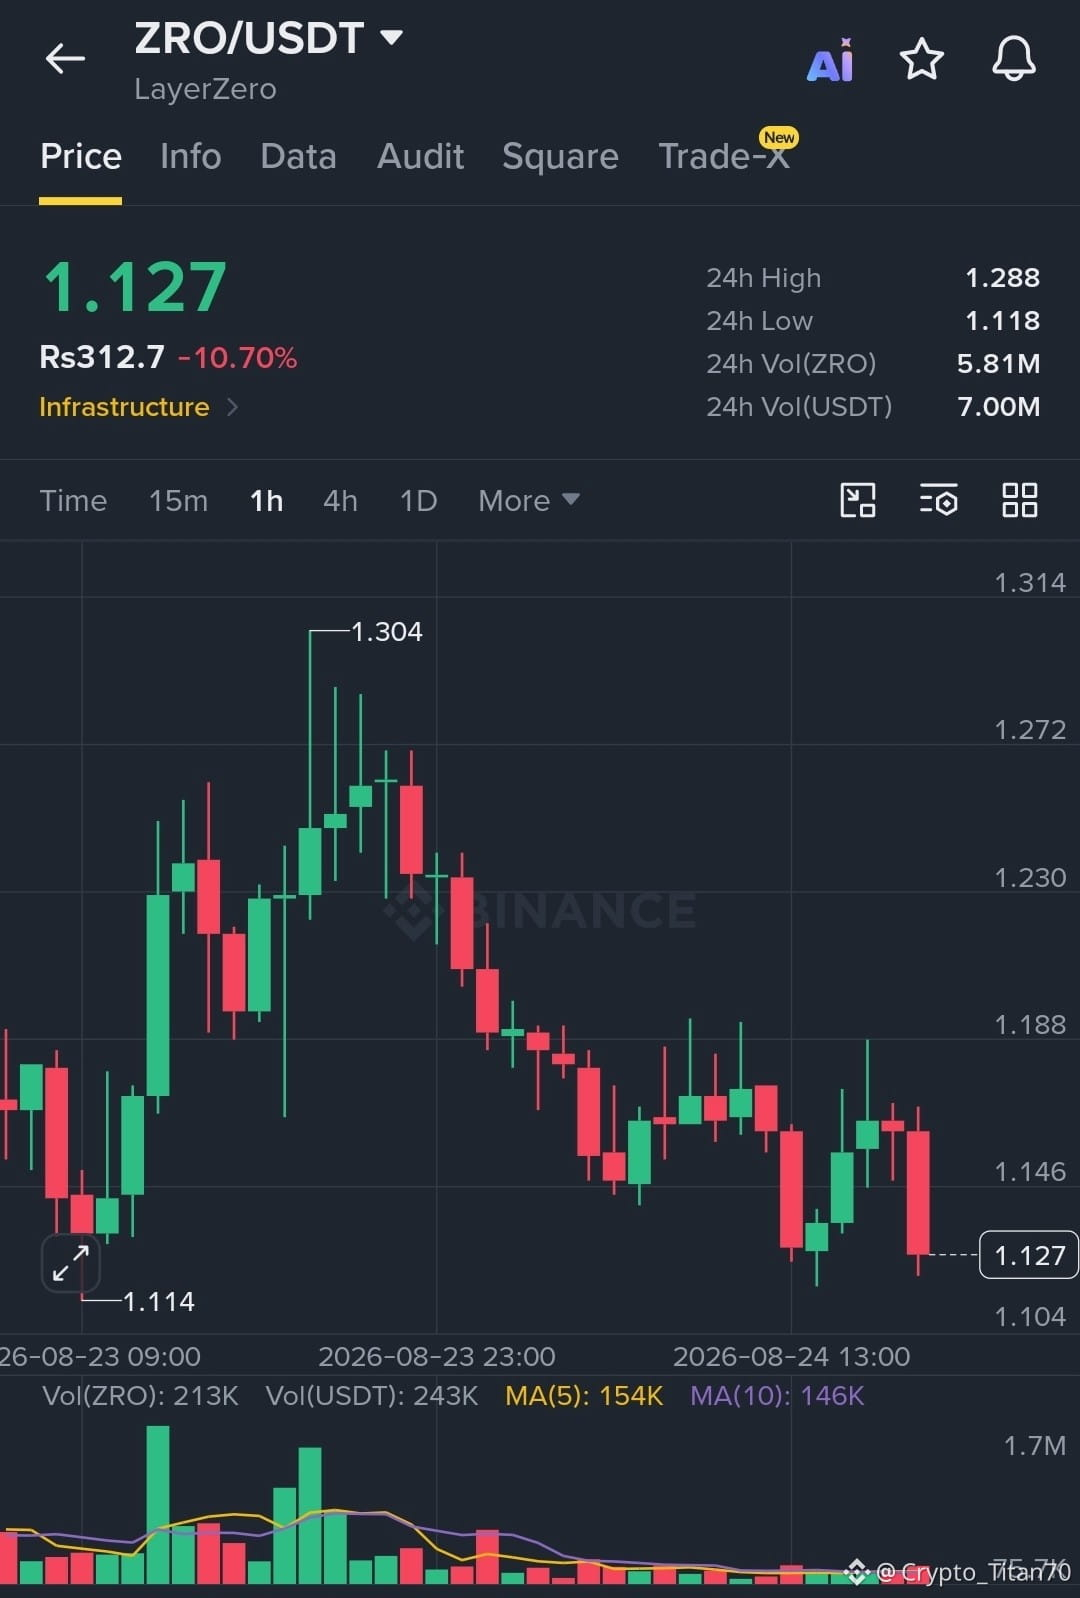Tap the Vol(USDT): 243K label
The height and width of the screenshot is (1598, 1080).
point(372,1396)
